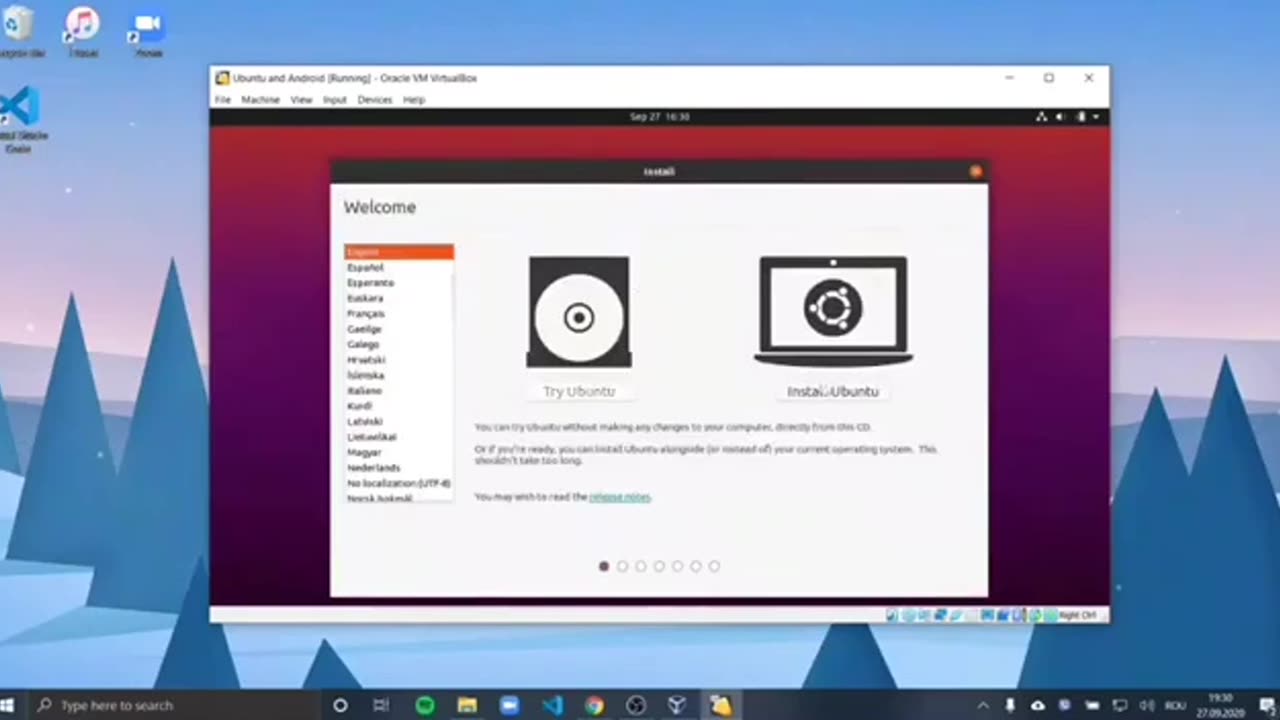Click the Right Ctrl host key indicator
1280x720 pixels.
1077,615
